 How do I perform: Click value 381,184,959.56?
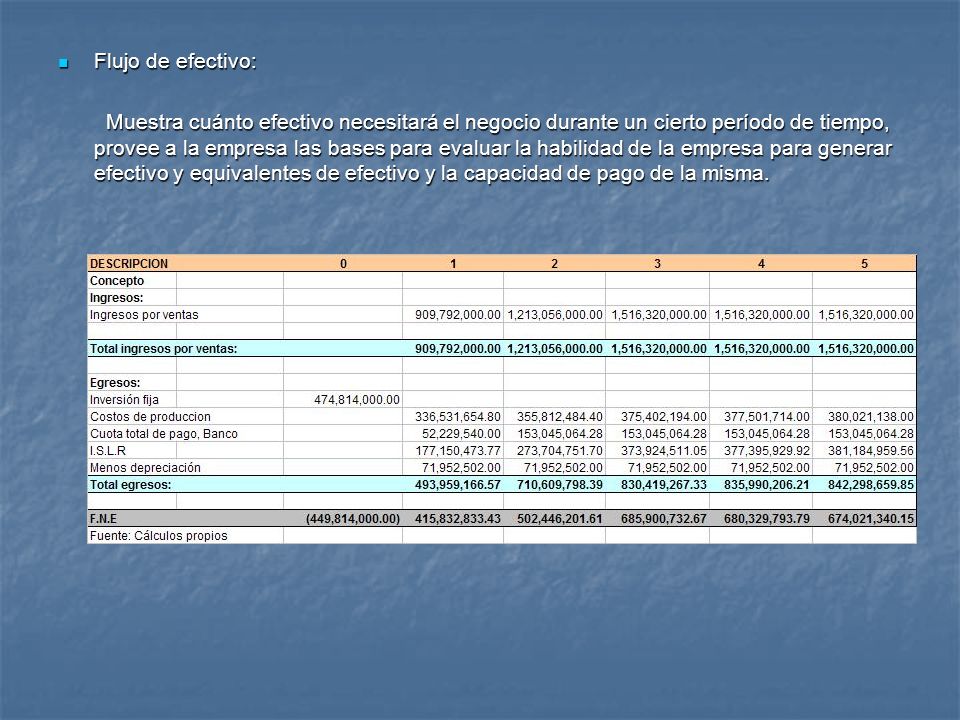871,451
